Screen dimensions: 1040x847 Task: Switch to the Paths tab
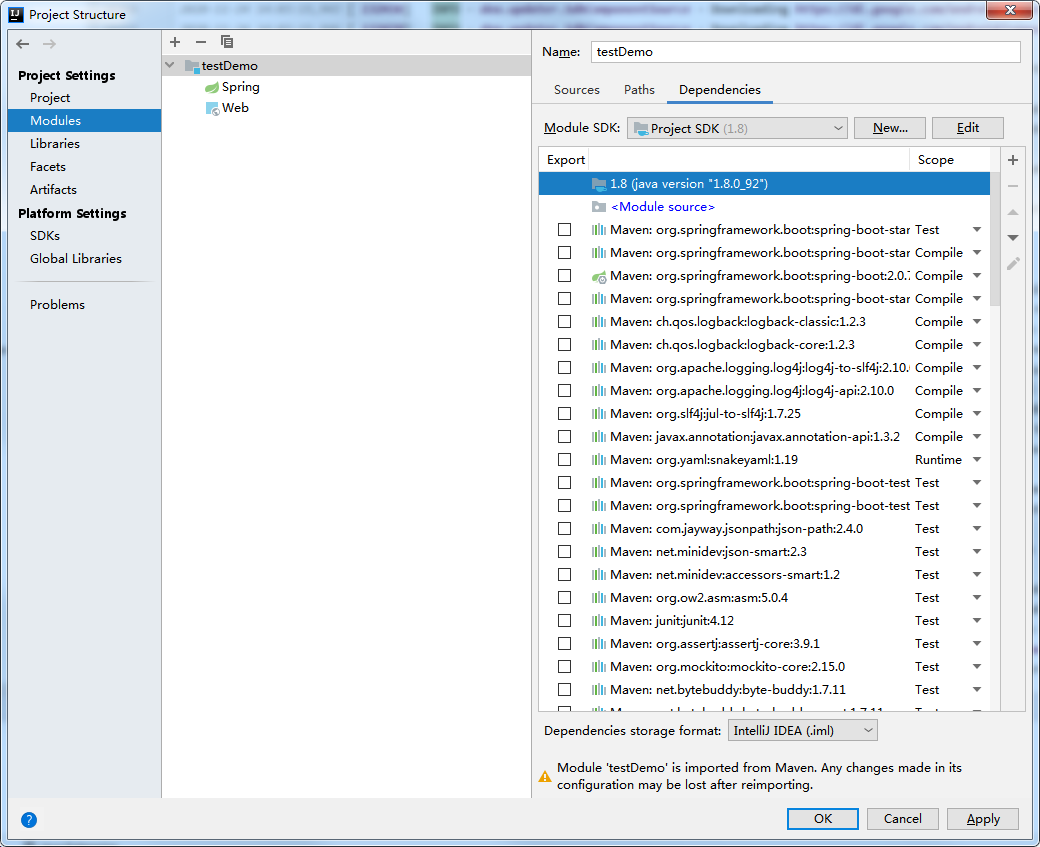click(x=639, y=90)
